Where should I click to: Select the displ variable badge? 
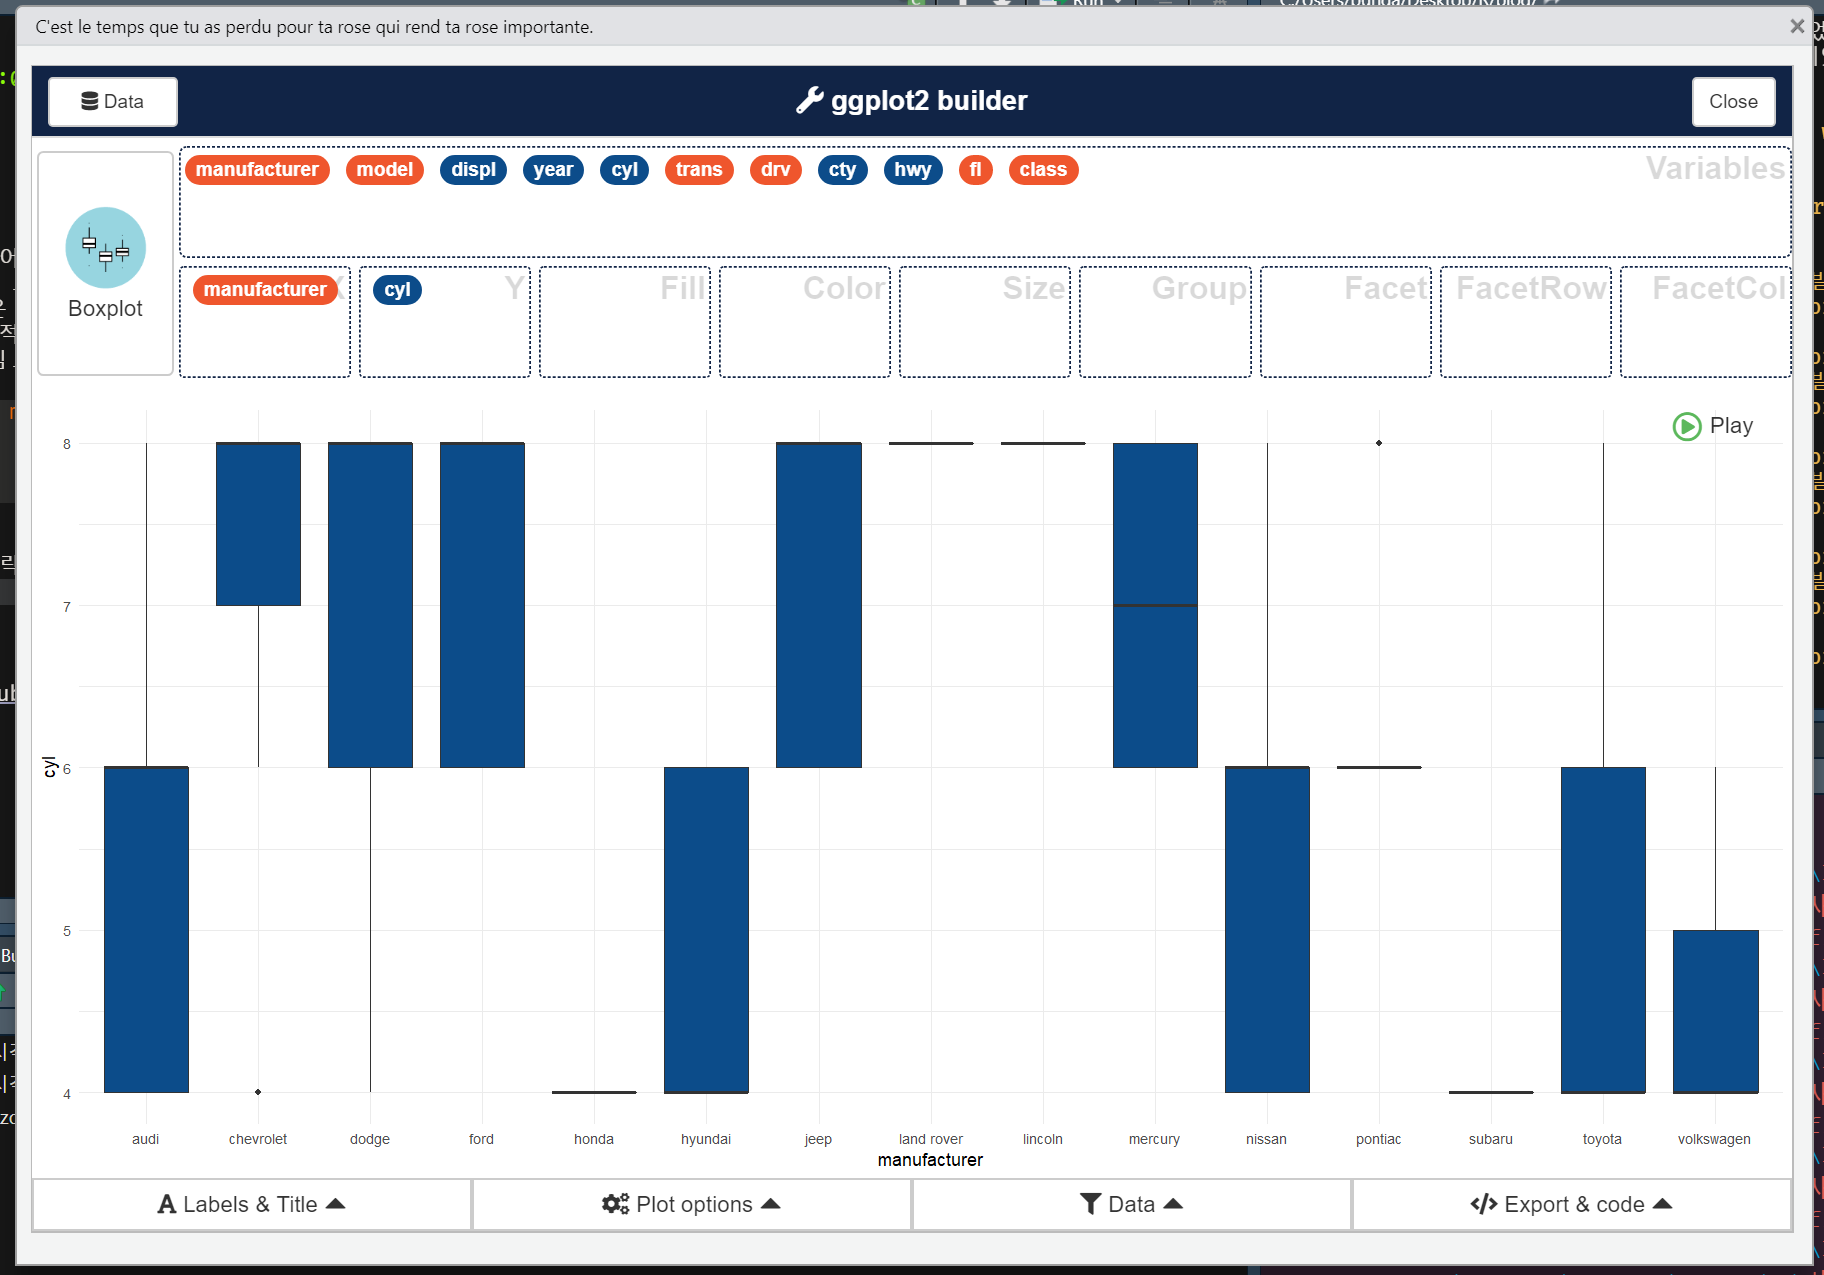[x=473, y=170]
